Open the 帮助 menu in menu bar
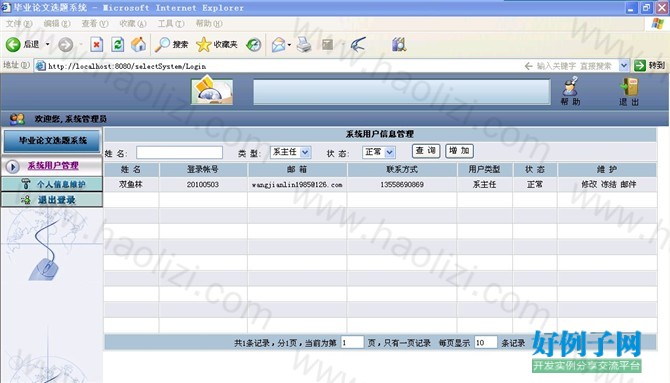670x383 pixels. (x=209, y=24)
